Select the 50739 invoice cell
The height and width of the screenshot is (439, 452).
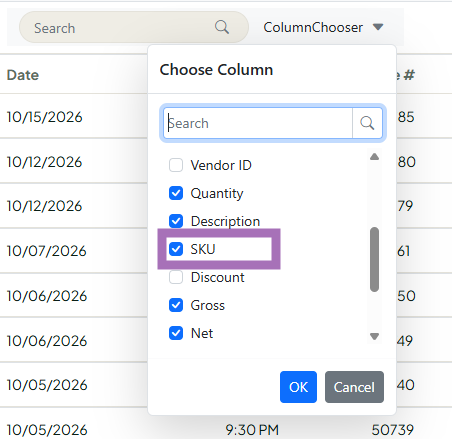pyautogui.click(x=393, y=430)
